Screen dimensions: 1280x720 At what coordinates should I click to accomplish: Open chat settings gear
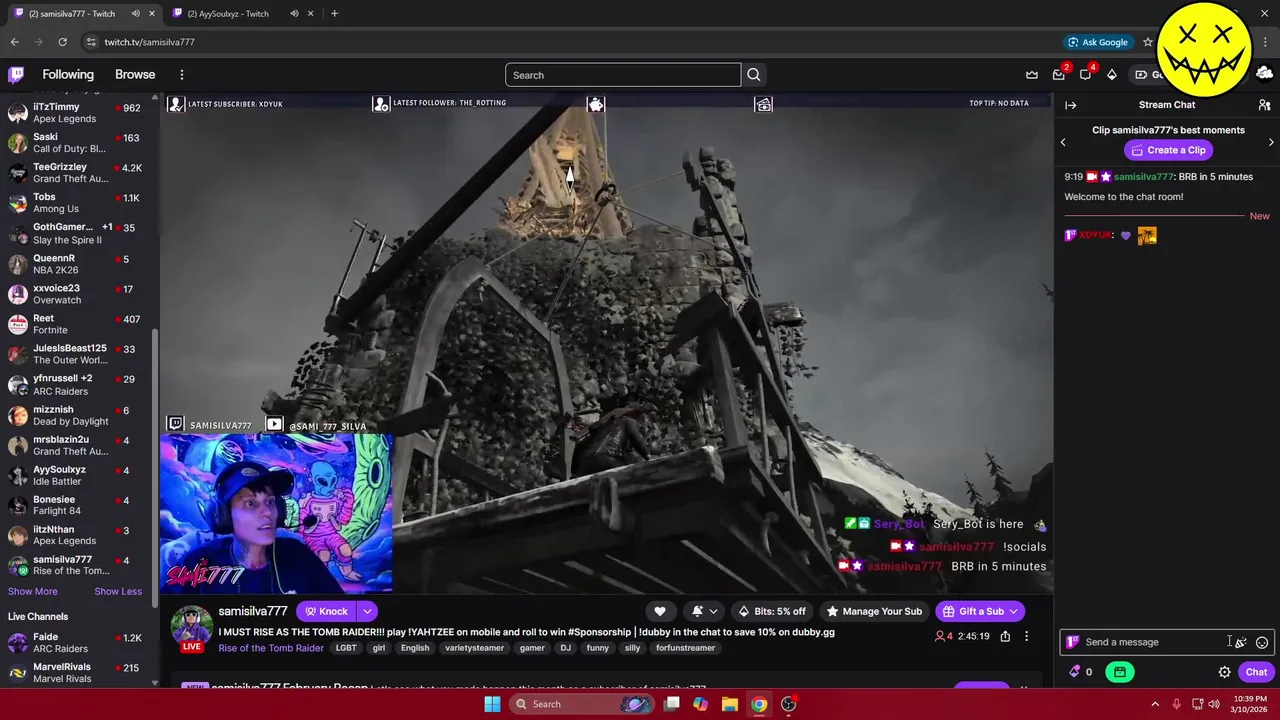pyautogui.click(x=1224, y=672)
